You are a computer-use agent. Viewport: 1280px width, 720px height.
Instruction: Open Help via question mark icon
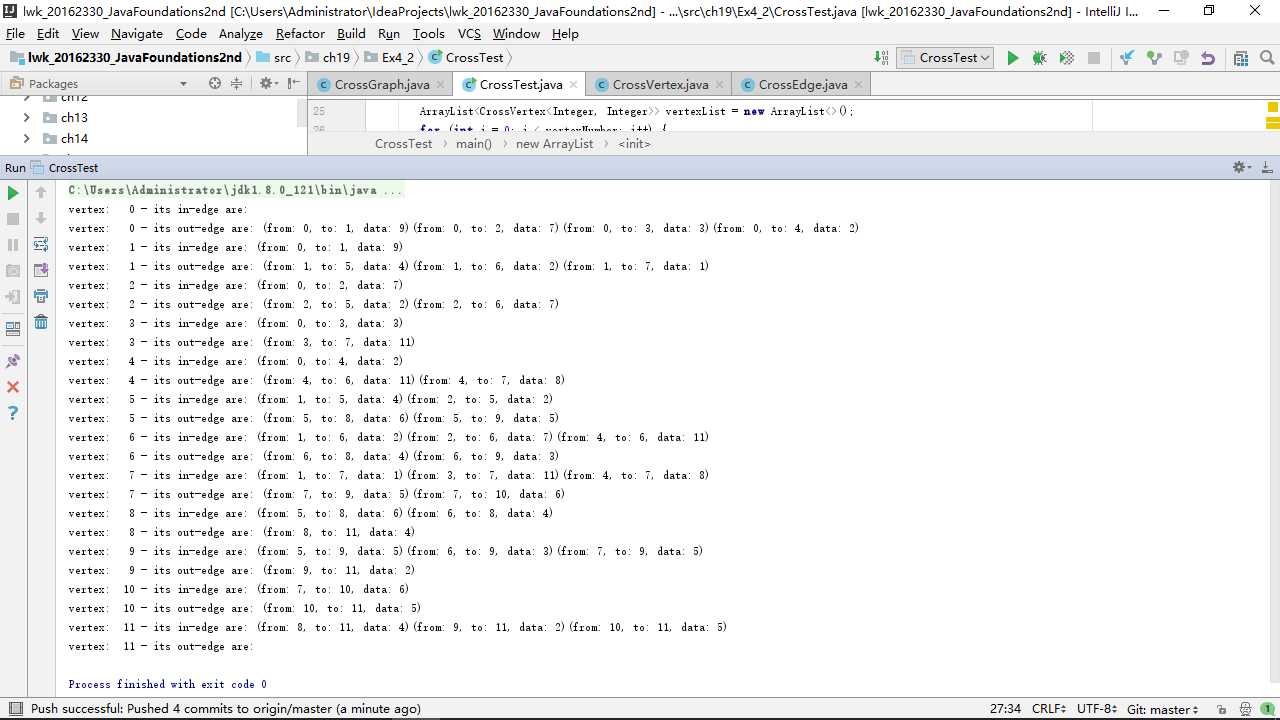(13, 413)
